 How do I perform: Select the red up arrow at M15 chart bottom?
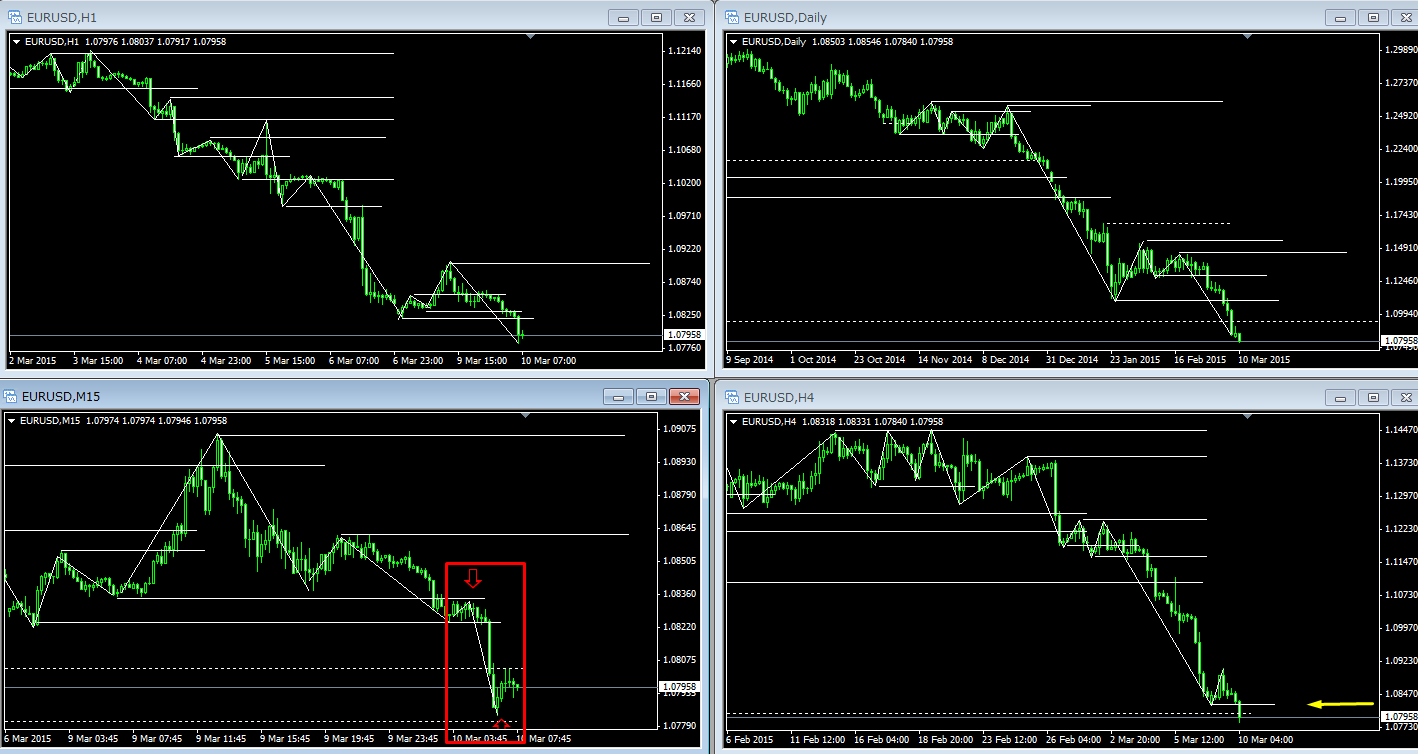pyautogui.click(x=502, y=723)
